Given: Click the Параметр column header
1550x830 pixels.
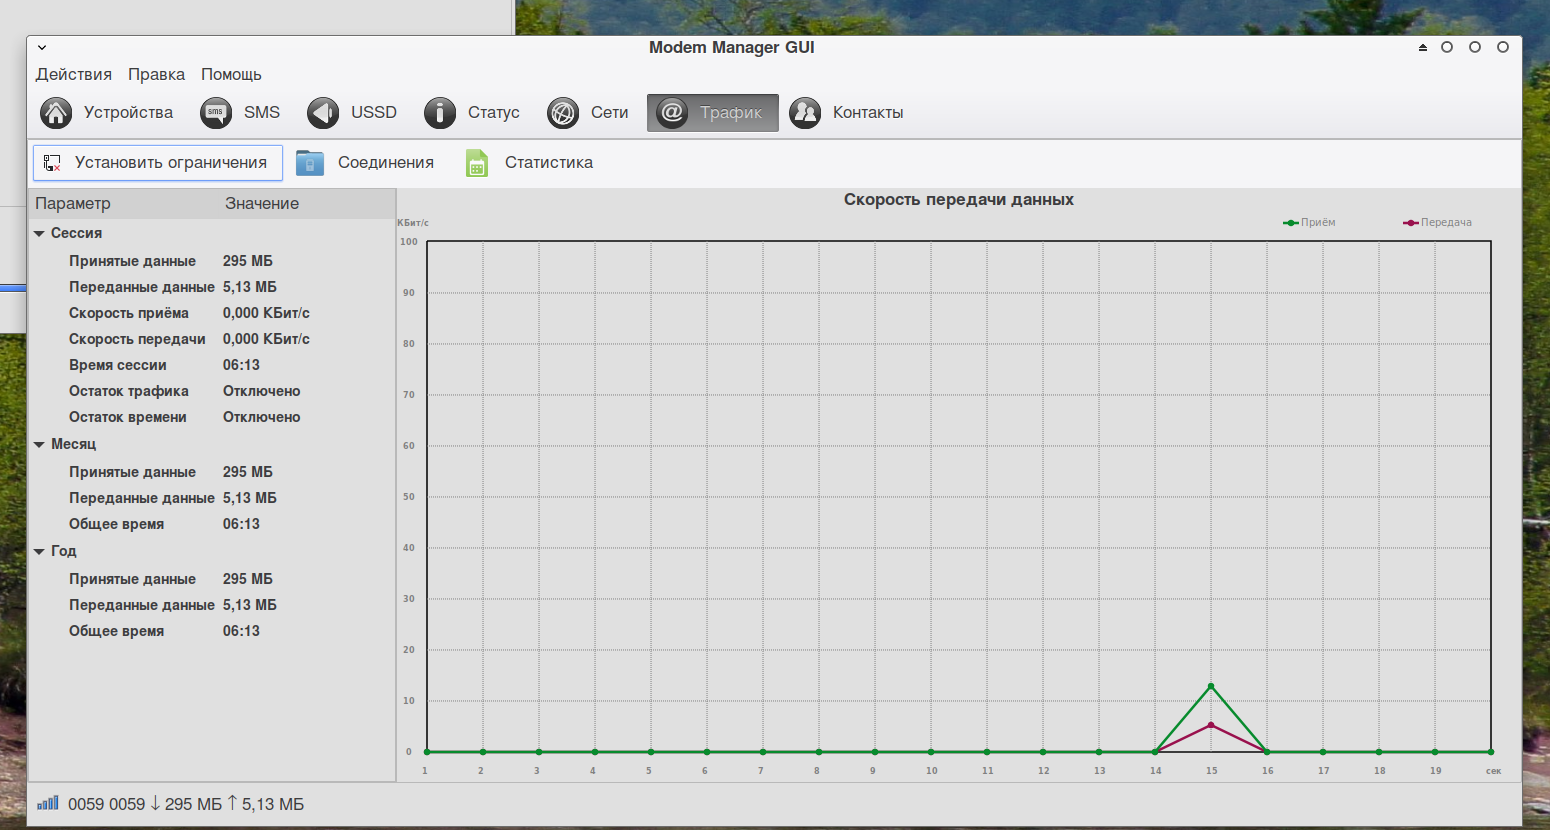Looking at the screenshot, I should click(124, 203).
